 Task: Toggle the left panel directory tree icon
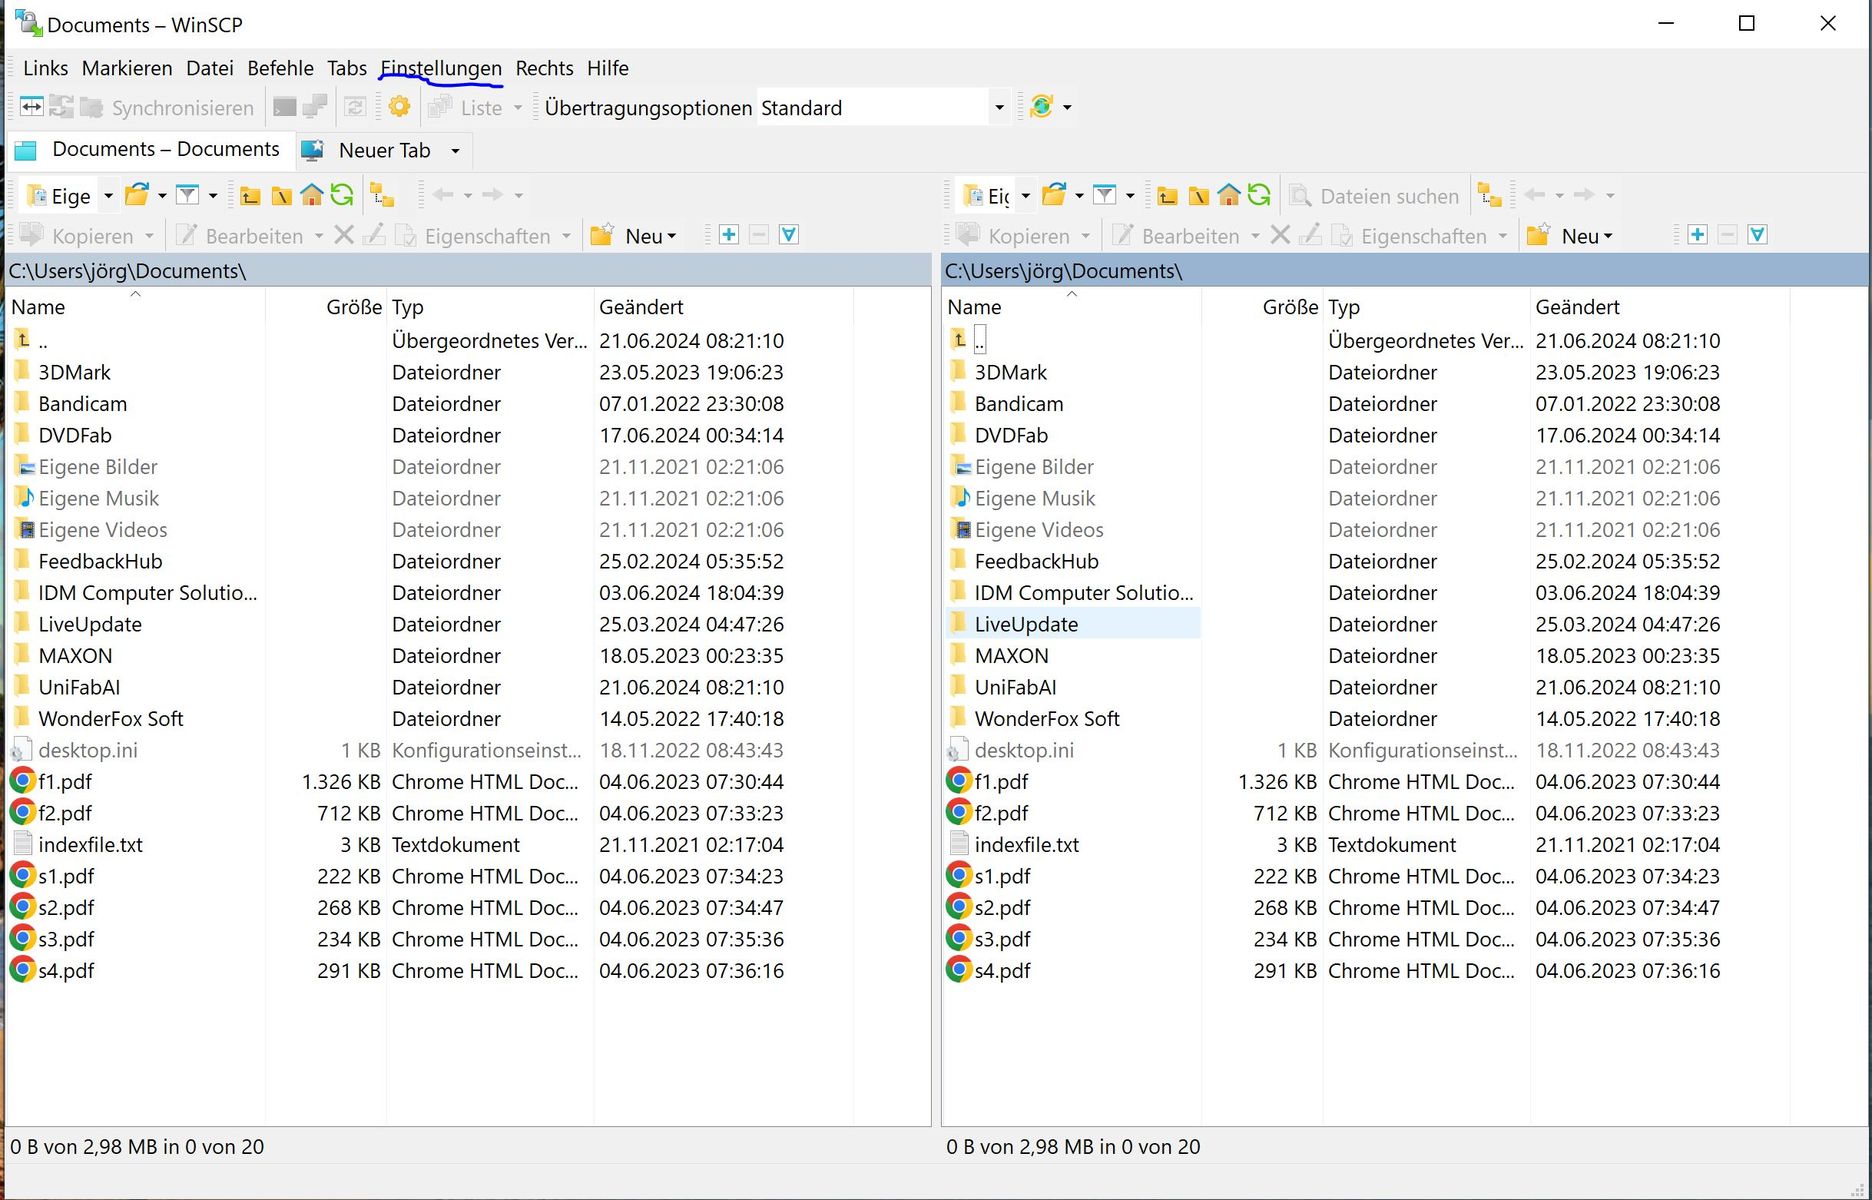tap(381, 195)
